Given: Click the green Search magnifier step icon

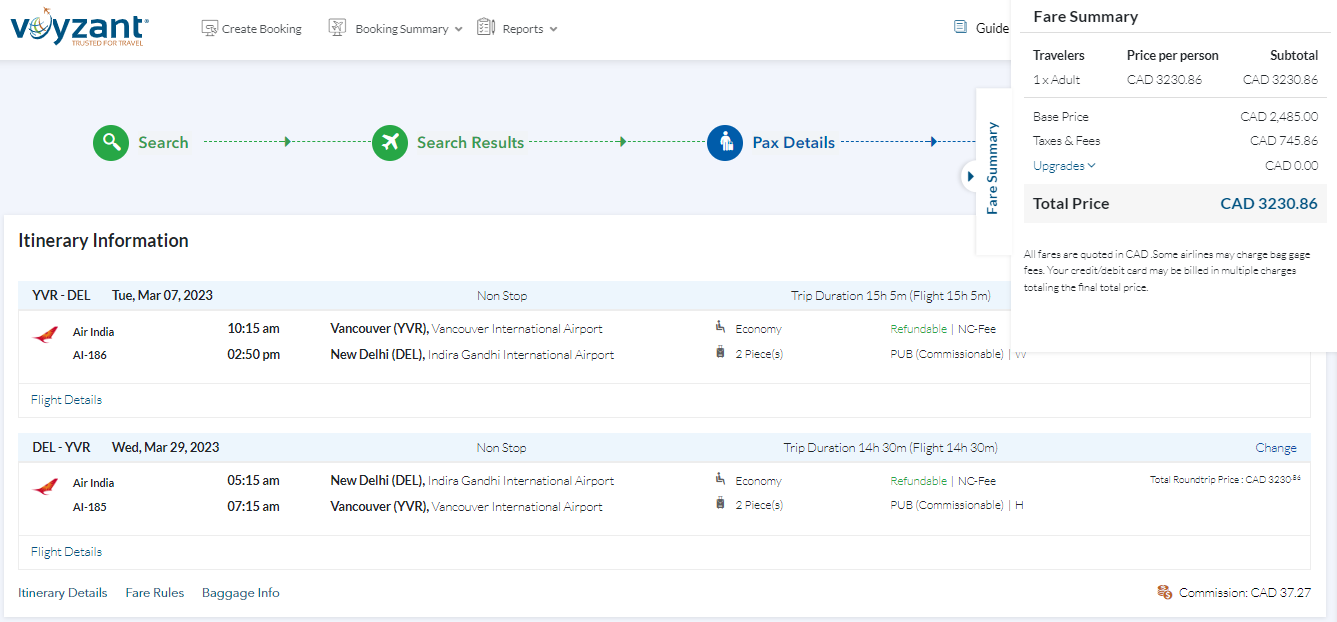Looking at the screenshot, I should pyautogui.click(x=111, y=143).
